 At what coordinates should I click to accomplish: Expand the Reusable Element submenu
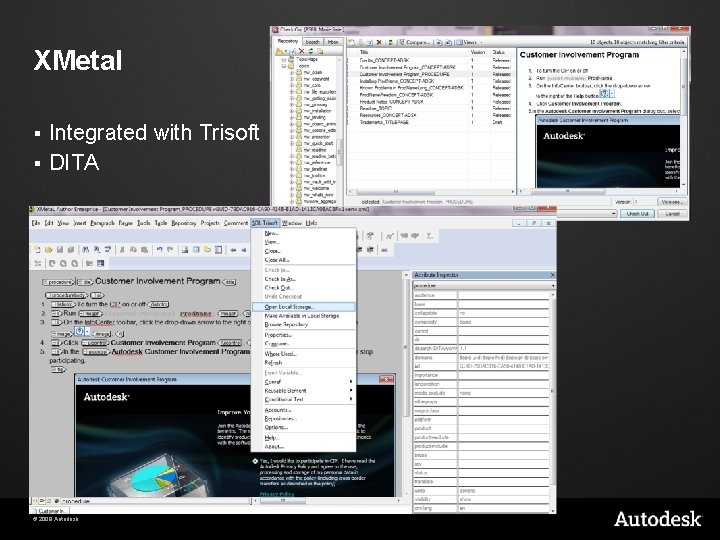coord(304,390)
